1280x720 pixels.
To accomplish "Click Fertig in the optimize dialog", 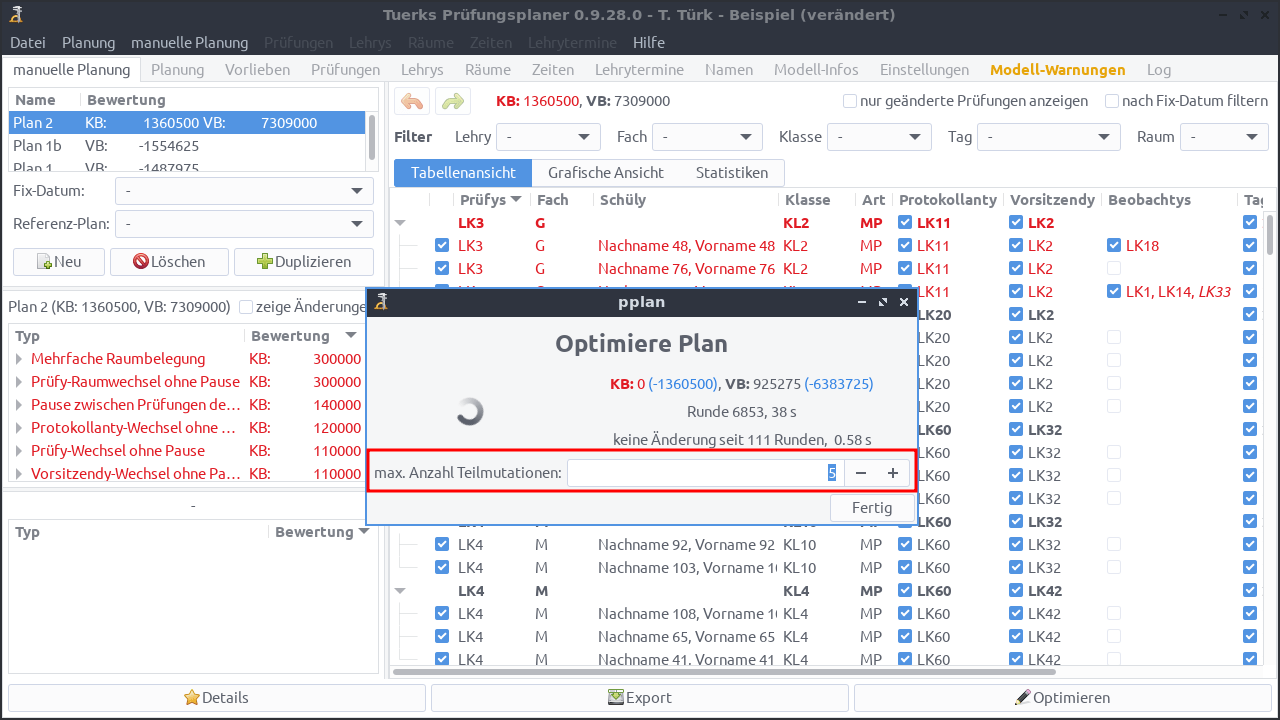I will (871, 508).
